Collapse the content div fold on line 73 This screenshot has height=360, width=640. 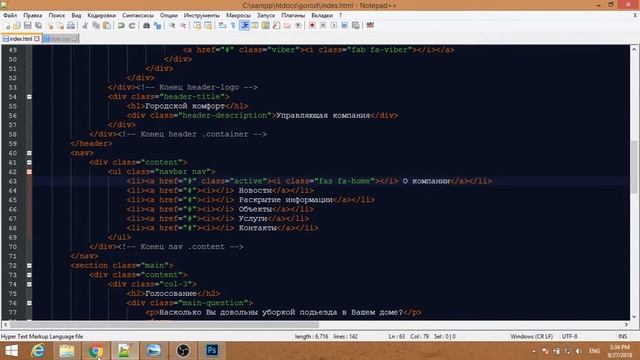pos(29,275)
